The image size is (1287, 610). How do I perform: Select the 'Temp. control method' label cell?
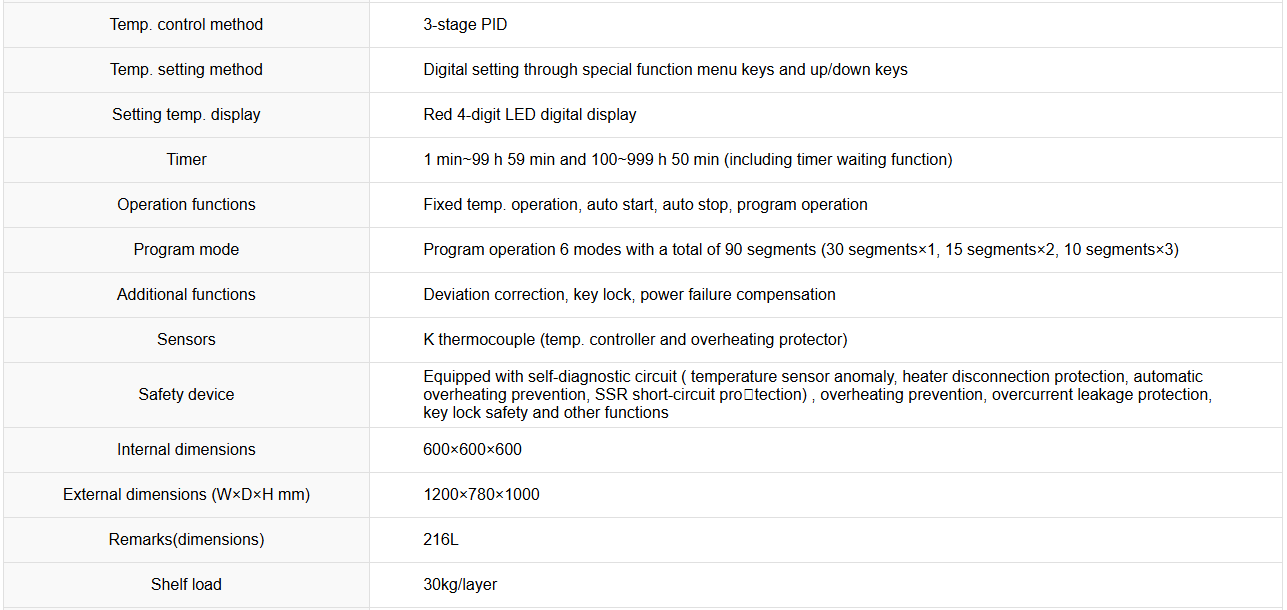186,24
